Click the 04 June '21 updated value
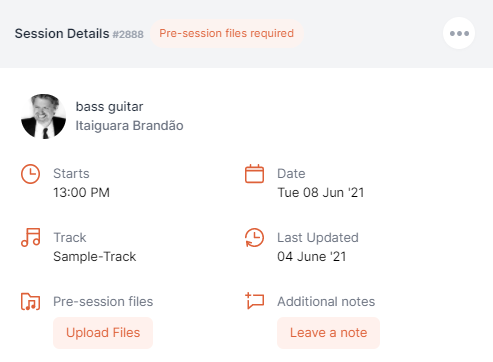The height and width of the screenshot is (362, 493). [312, 257]
